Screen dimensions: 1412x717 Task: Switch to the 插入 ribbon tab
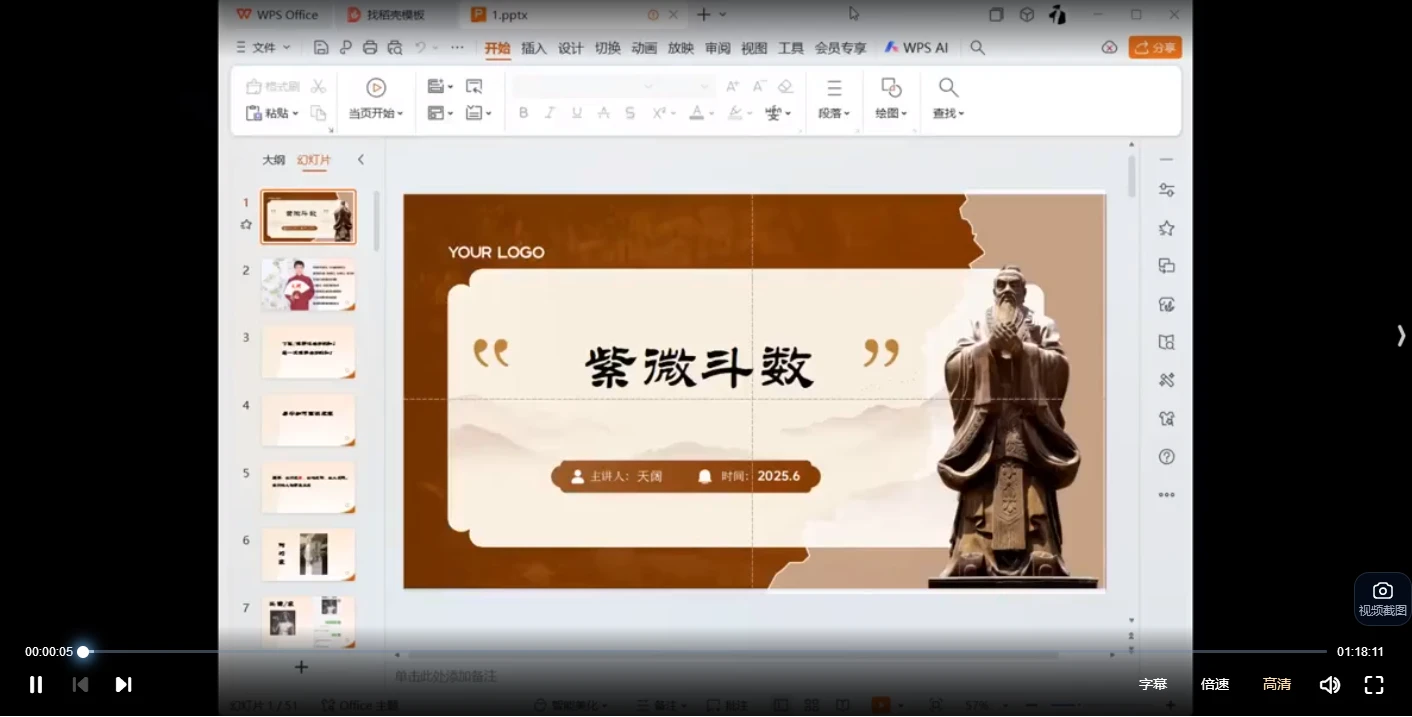(x=534, y=47)
